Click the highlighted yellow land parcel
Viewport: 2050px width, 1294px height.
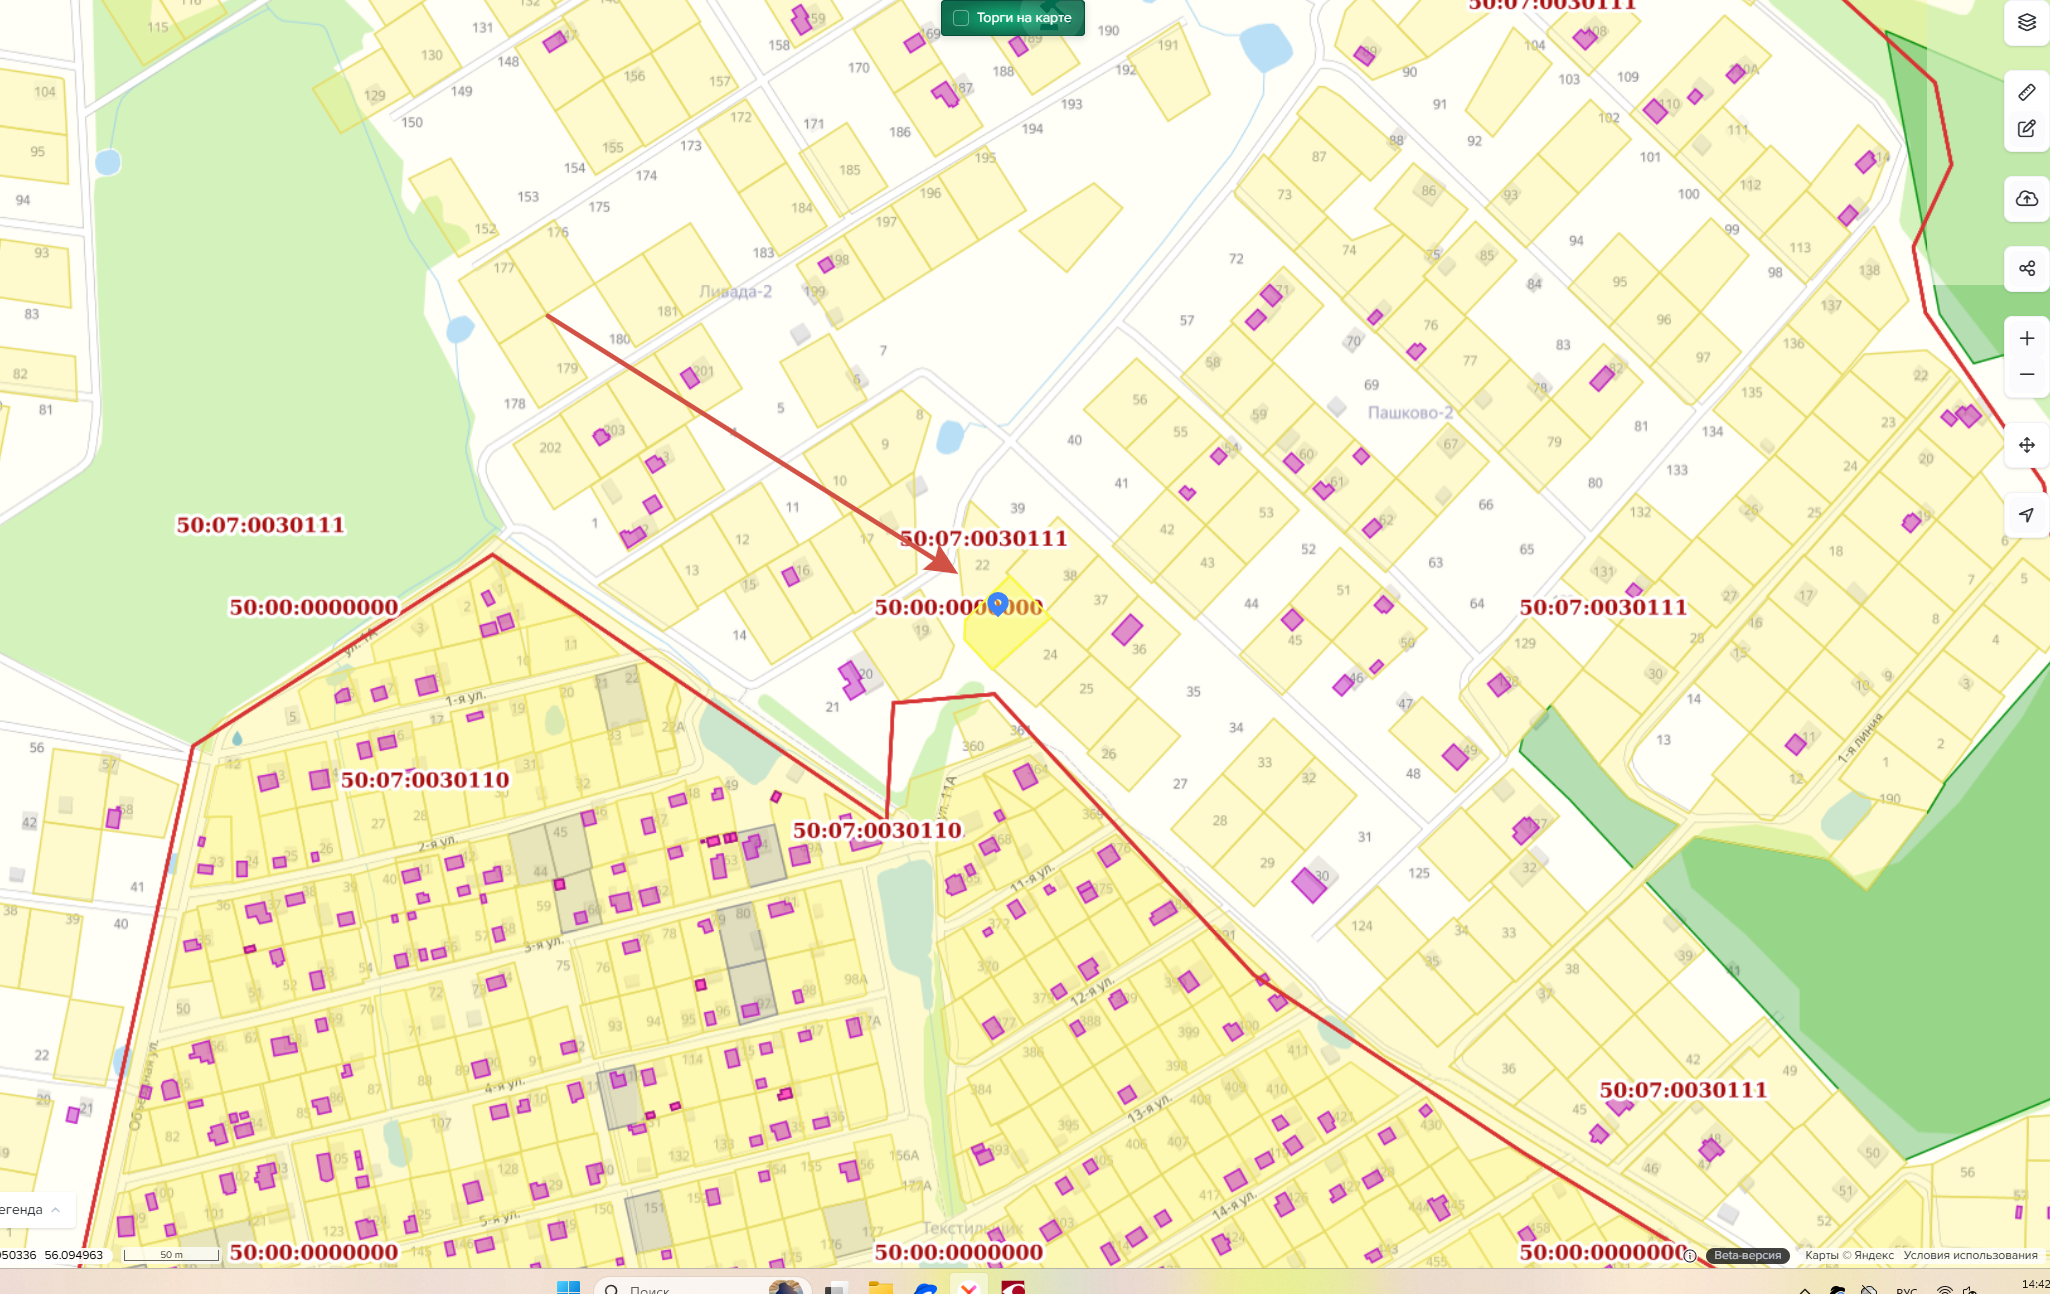pyautogui.click(x=1000, y=640)
